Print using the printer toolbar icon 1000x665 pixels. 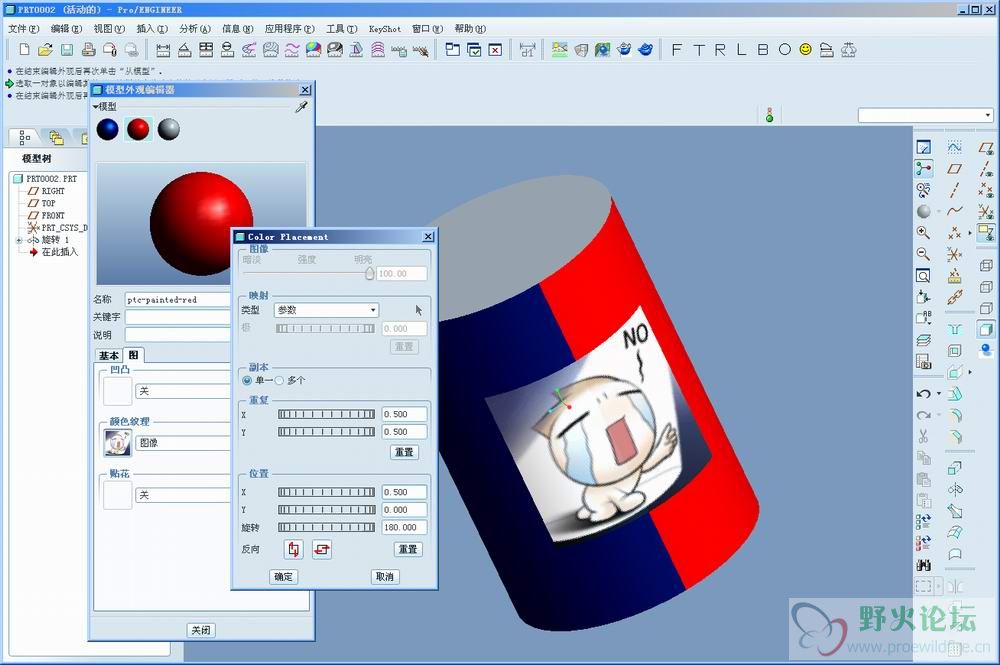click(x=89, y=50)
